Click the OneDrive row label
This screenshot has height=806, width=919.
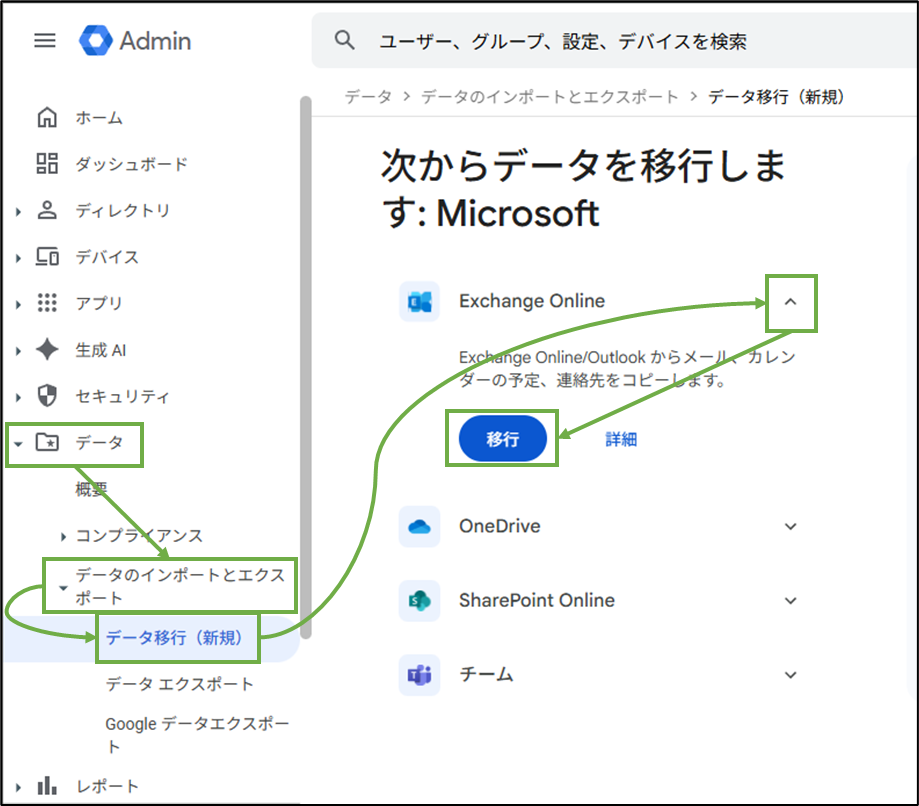[500, 526]
